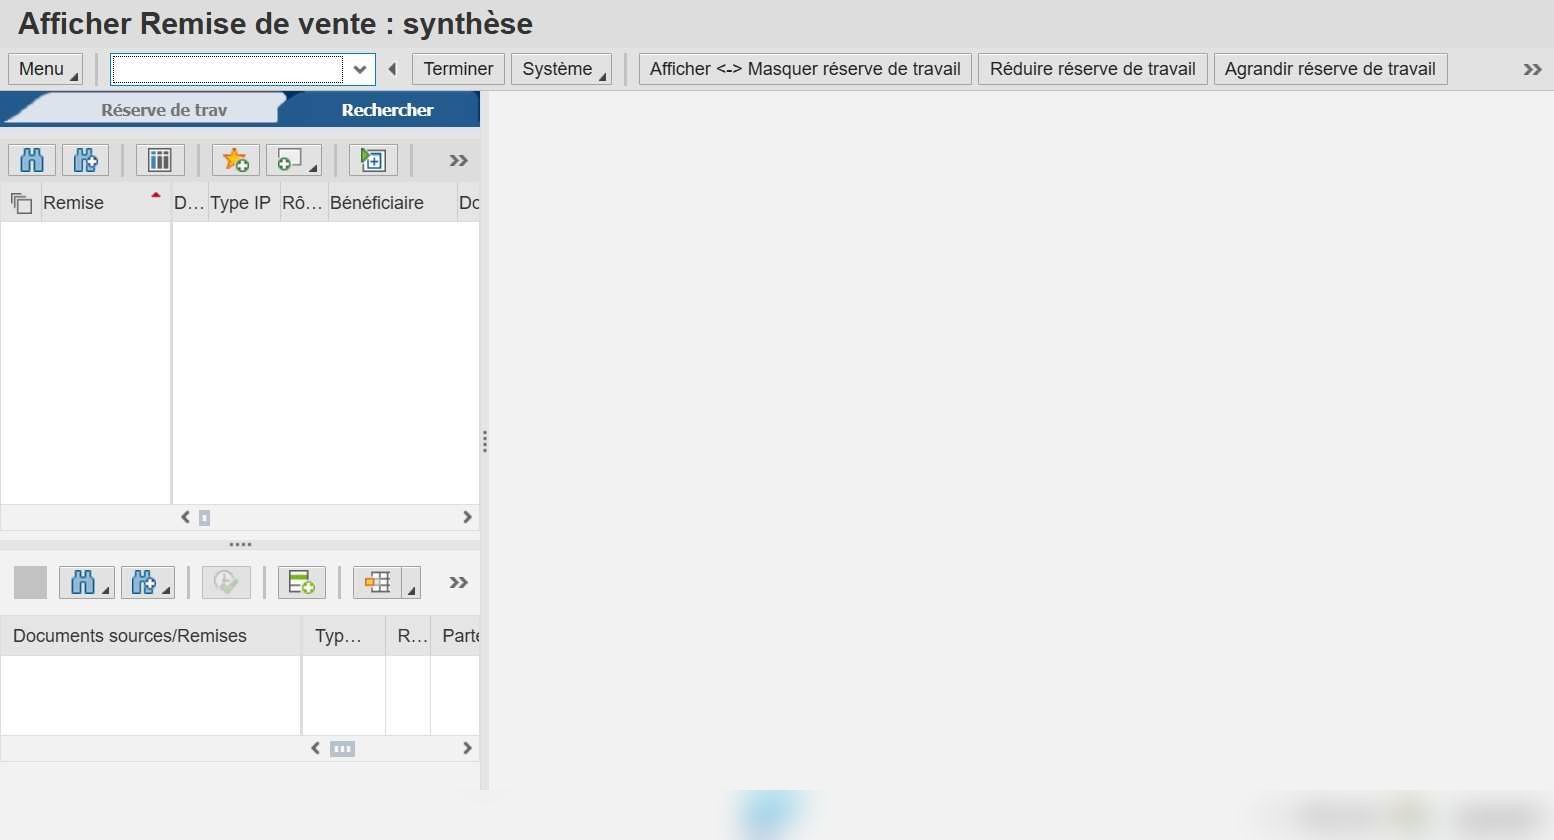
Task: Open the command field dropdown arrow
Action: coord(360,69)
